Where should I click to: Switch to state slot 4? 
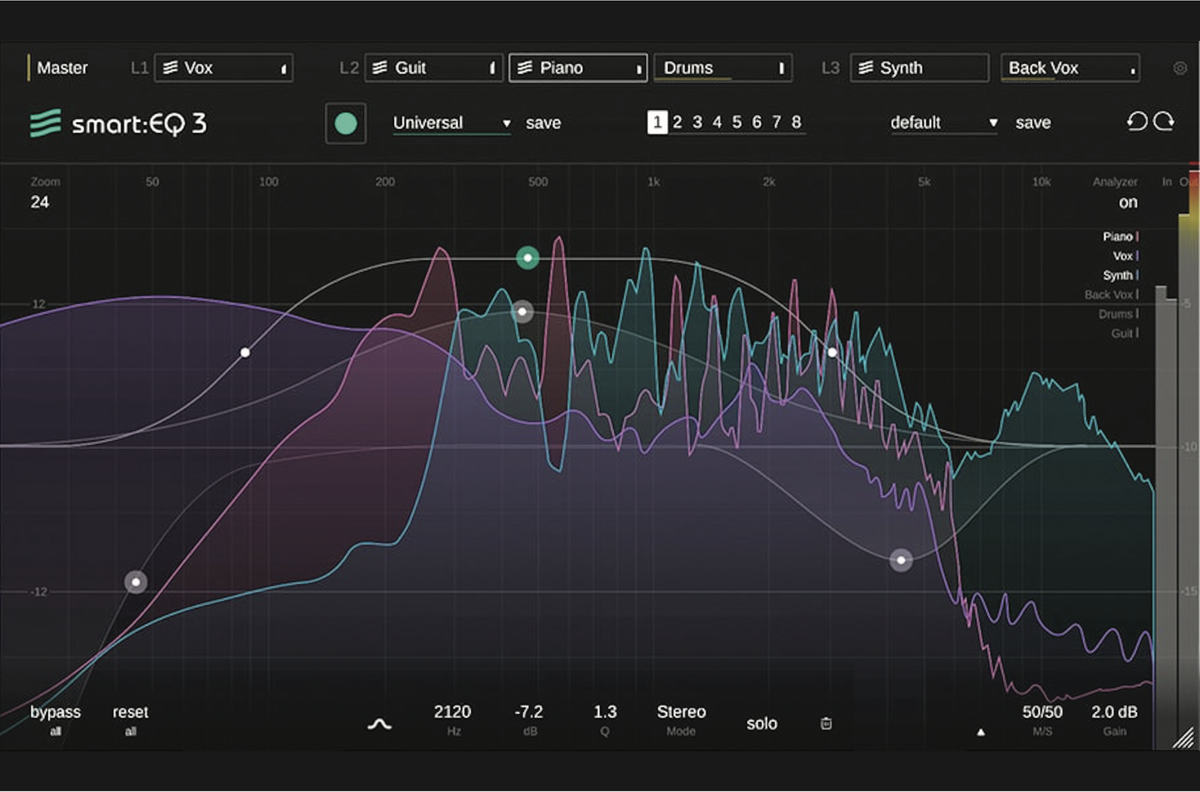pyautogui.click(x=717, y=122)
